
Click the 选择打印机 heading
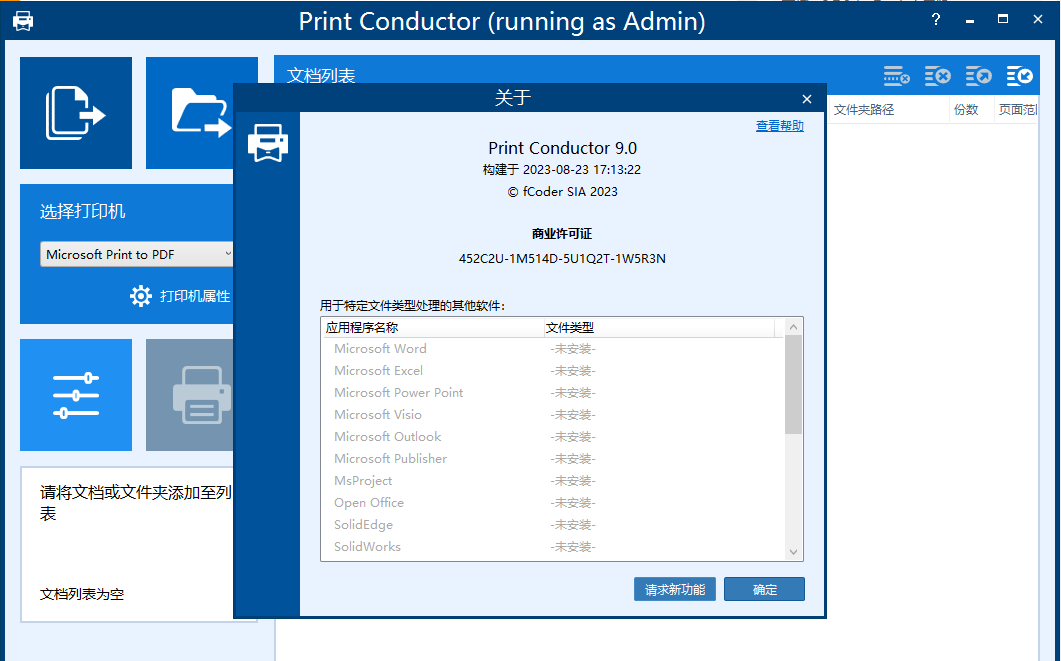click(x=82, y=211)
